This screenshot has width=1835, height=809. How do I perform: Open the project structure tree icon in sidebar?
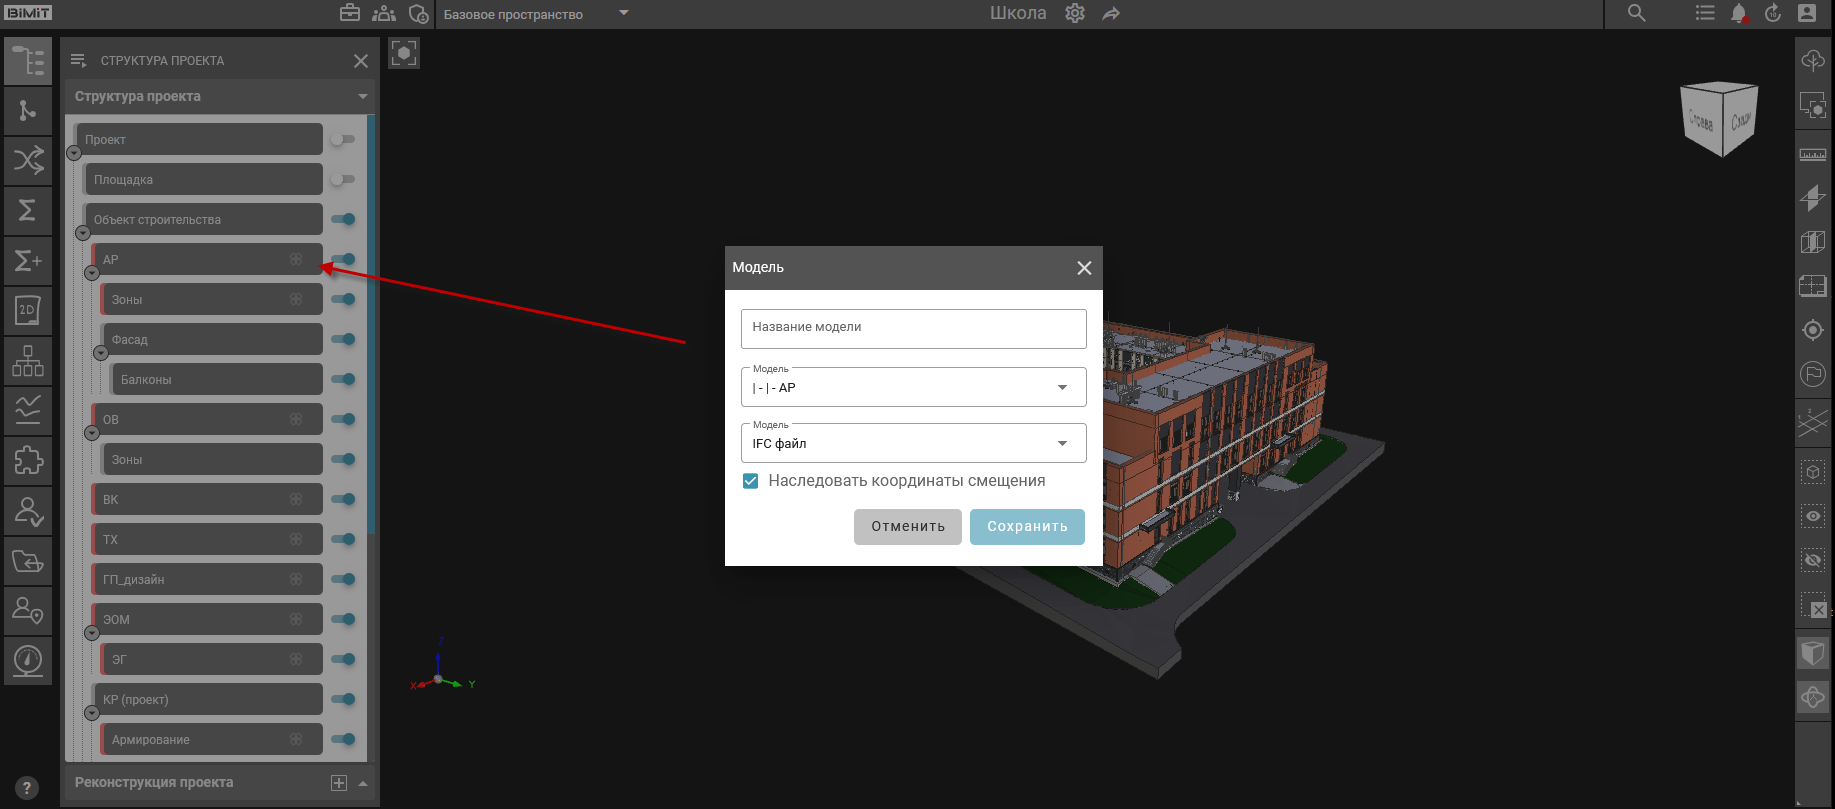(28, 61)
